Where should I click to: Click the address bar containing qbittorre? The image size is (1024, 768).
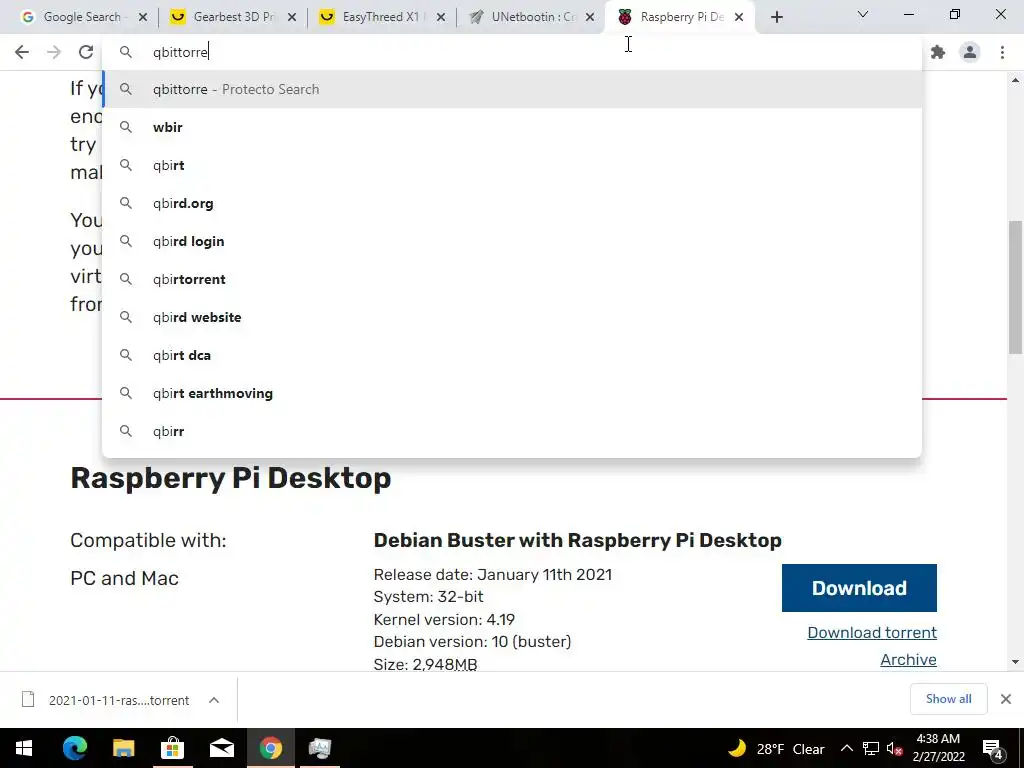point(512,52)
